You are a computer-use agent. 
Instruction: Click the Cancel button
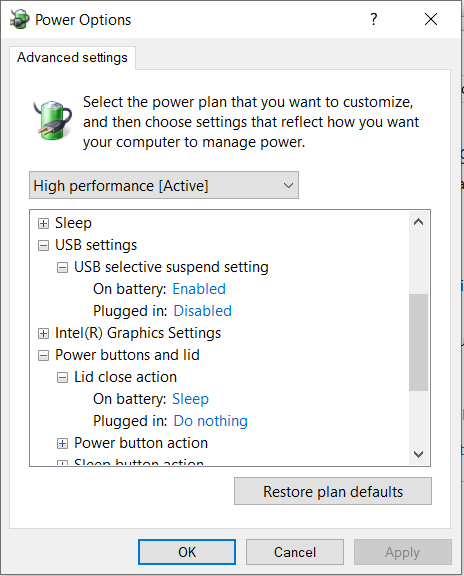point(295,552)
